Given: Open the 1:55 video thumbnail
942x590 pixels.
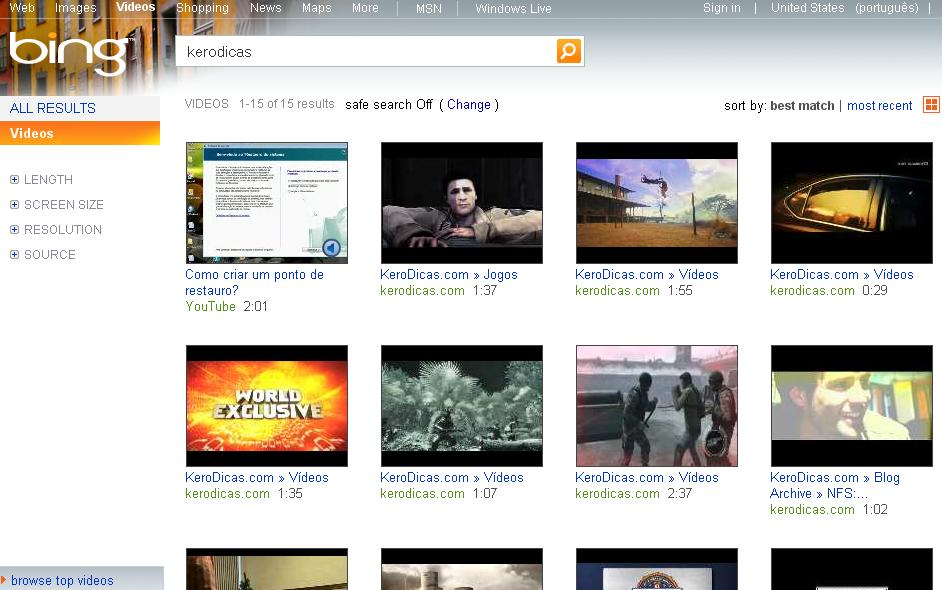Looking at the screenshot, I should click(x=657, y=202).
